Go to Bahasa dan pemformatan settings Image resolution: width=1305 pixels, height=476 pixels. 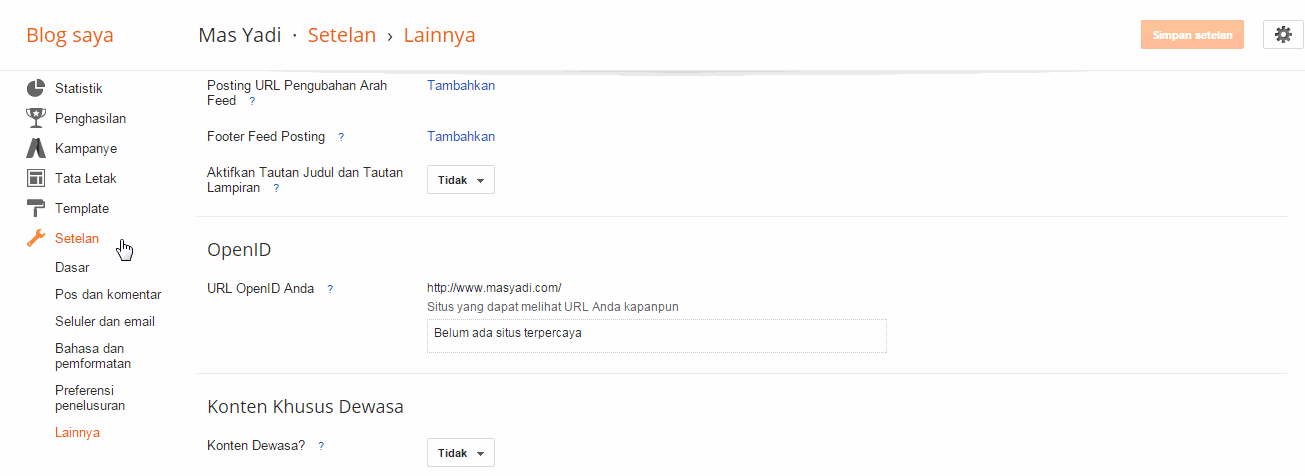tap(93, 356)
